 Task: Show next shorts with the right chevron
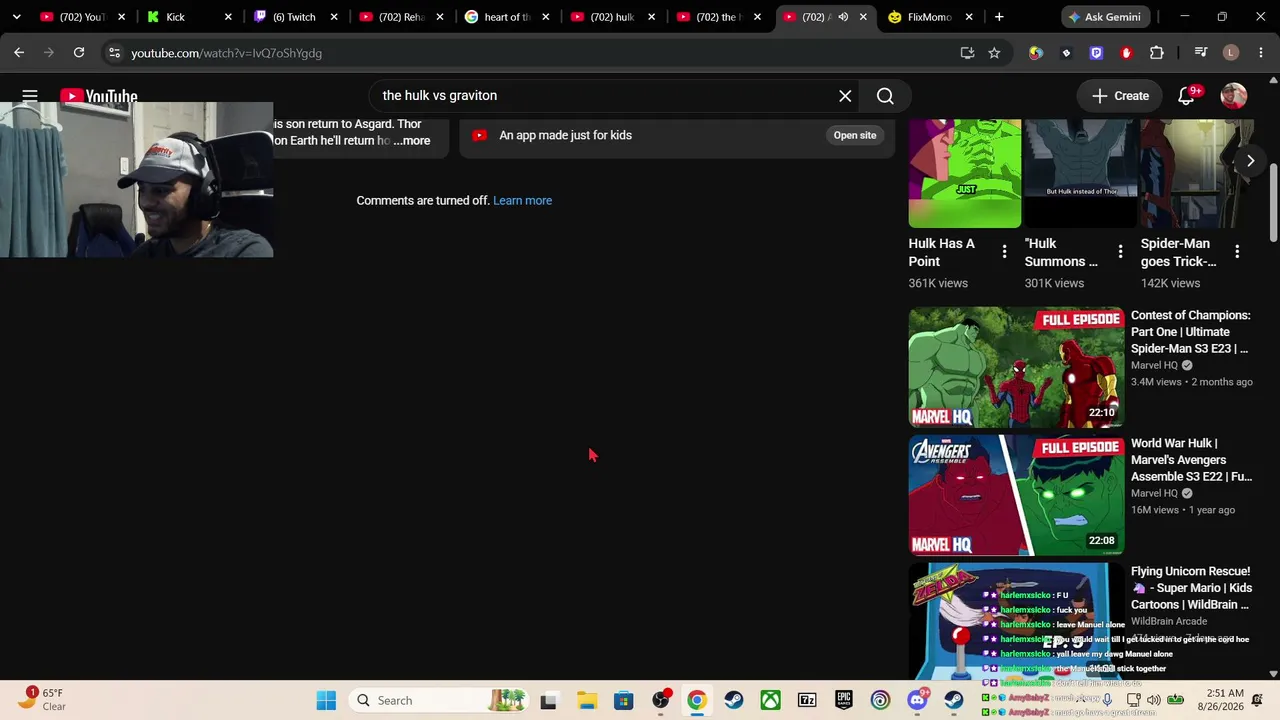coord(1250,161)
